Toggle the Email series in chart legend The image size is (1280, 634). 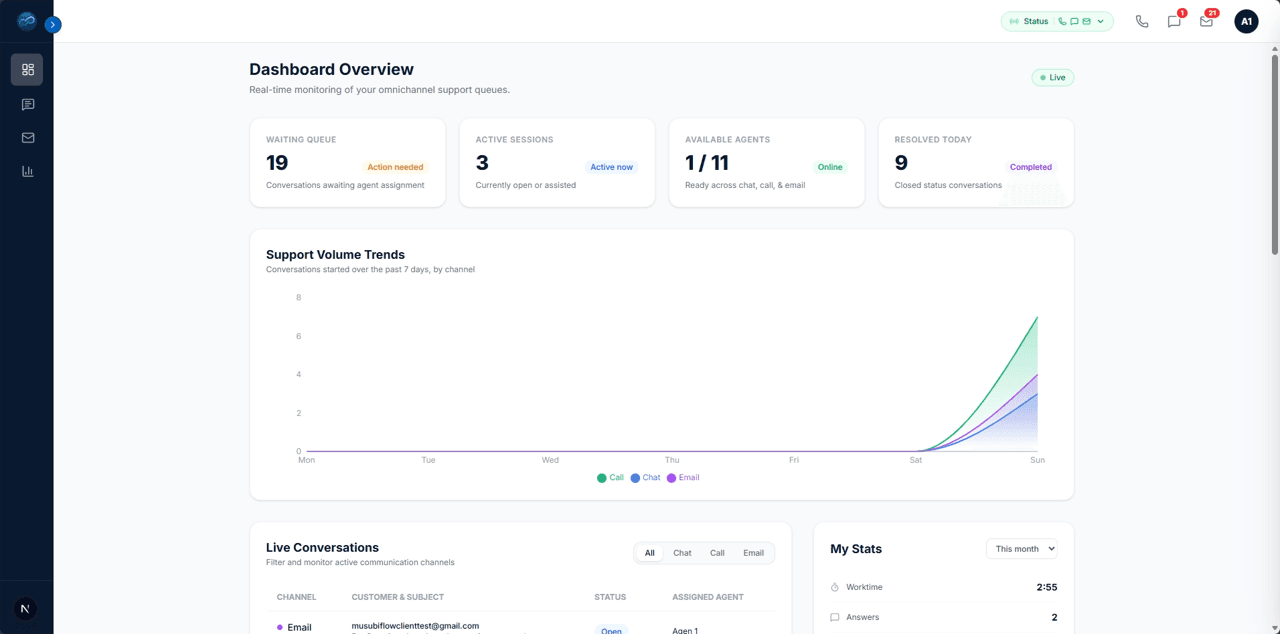[x=683, y=478]
